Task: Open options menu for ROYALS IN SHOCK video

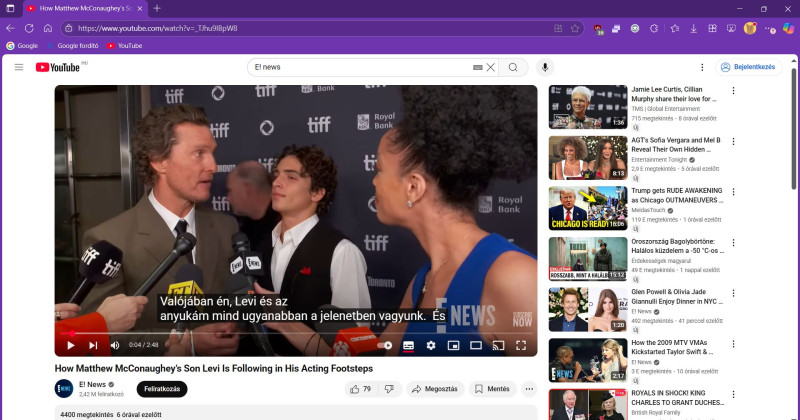Action: pyautogui.click(x=733, y=394)
